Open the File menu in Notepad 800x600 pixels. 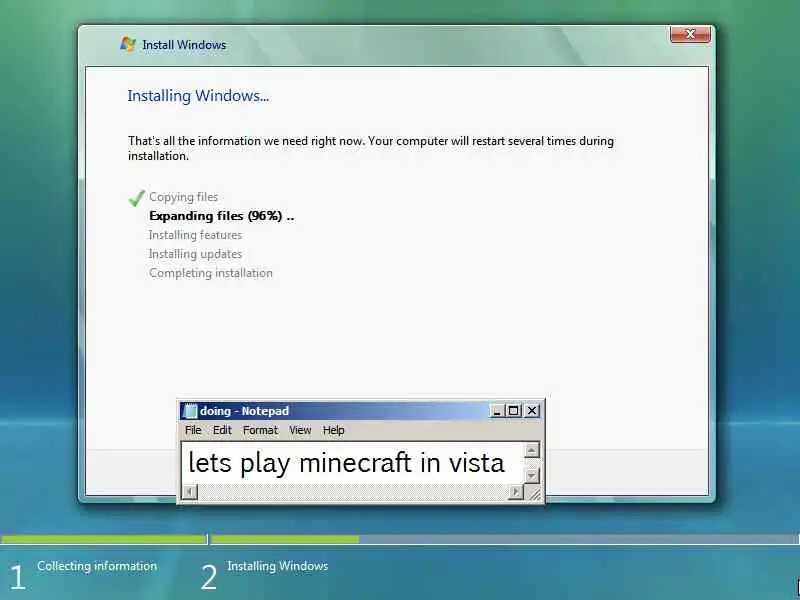[x=193, y=430]
